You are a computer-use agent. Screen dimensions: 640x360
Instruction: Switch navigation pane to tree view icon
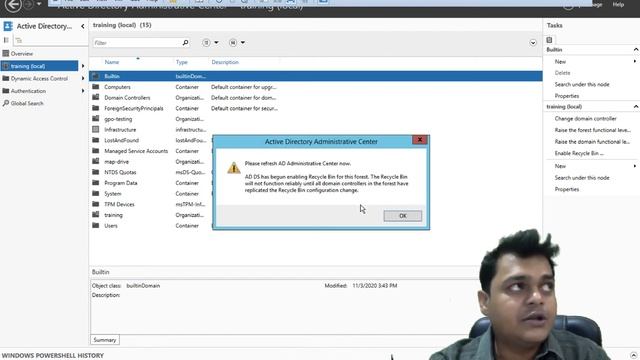[19, 40]
